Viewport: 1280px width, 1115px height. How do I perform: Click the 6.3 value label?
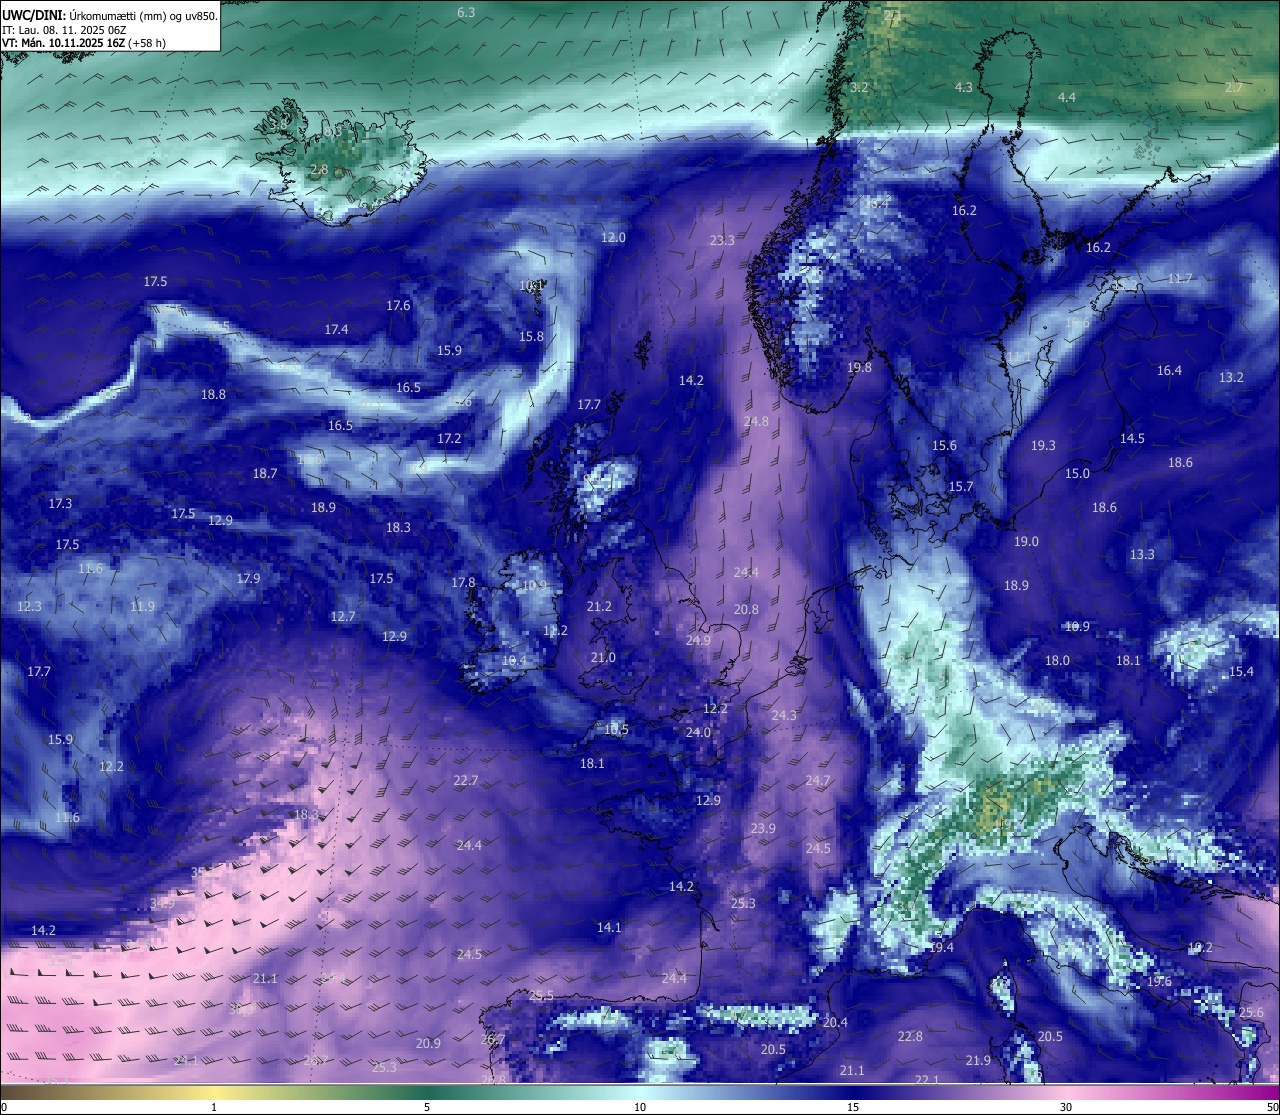click(x=466, y=12)
